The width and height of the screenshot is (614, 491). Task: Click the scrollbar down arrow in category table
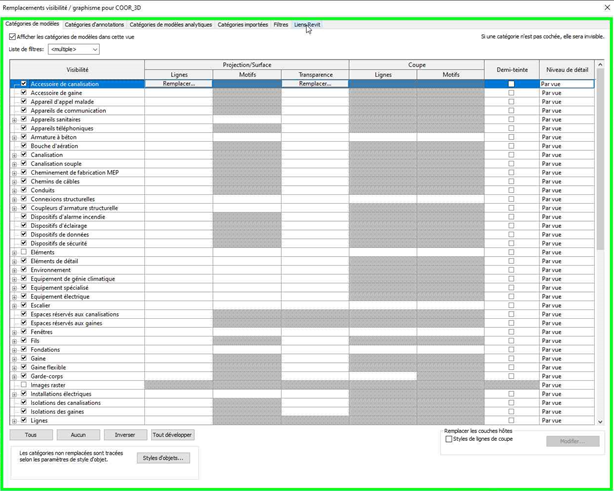click(601, 421)
